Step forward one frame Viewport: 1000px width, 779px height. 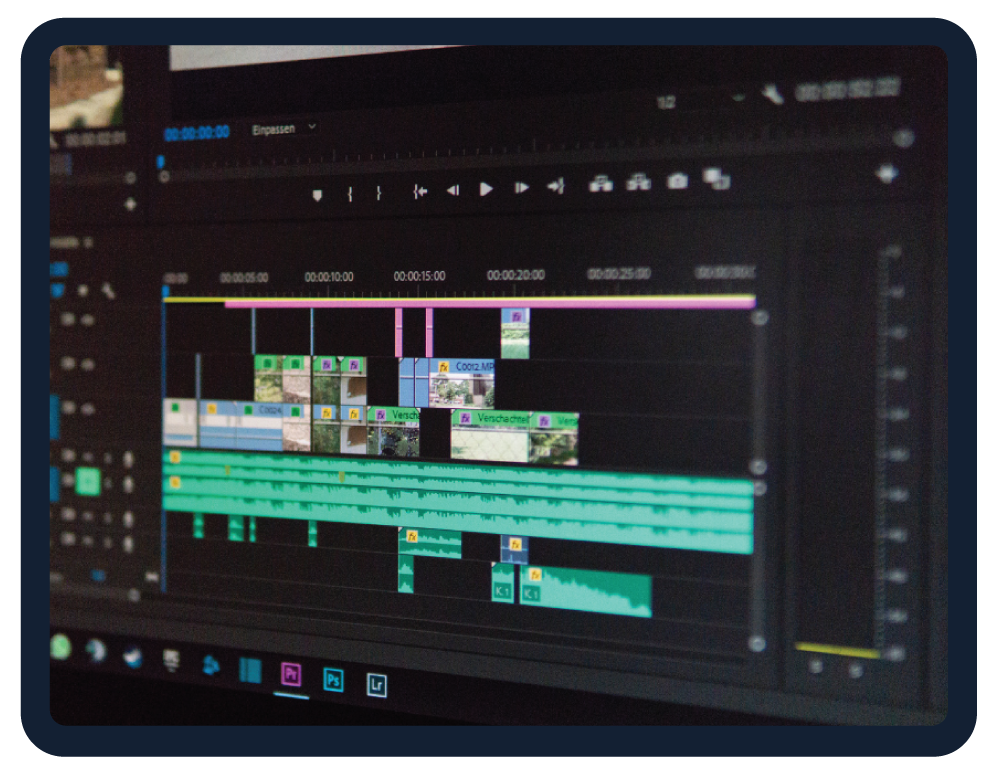[x=521, y=188]
